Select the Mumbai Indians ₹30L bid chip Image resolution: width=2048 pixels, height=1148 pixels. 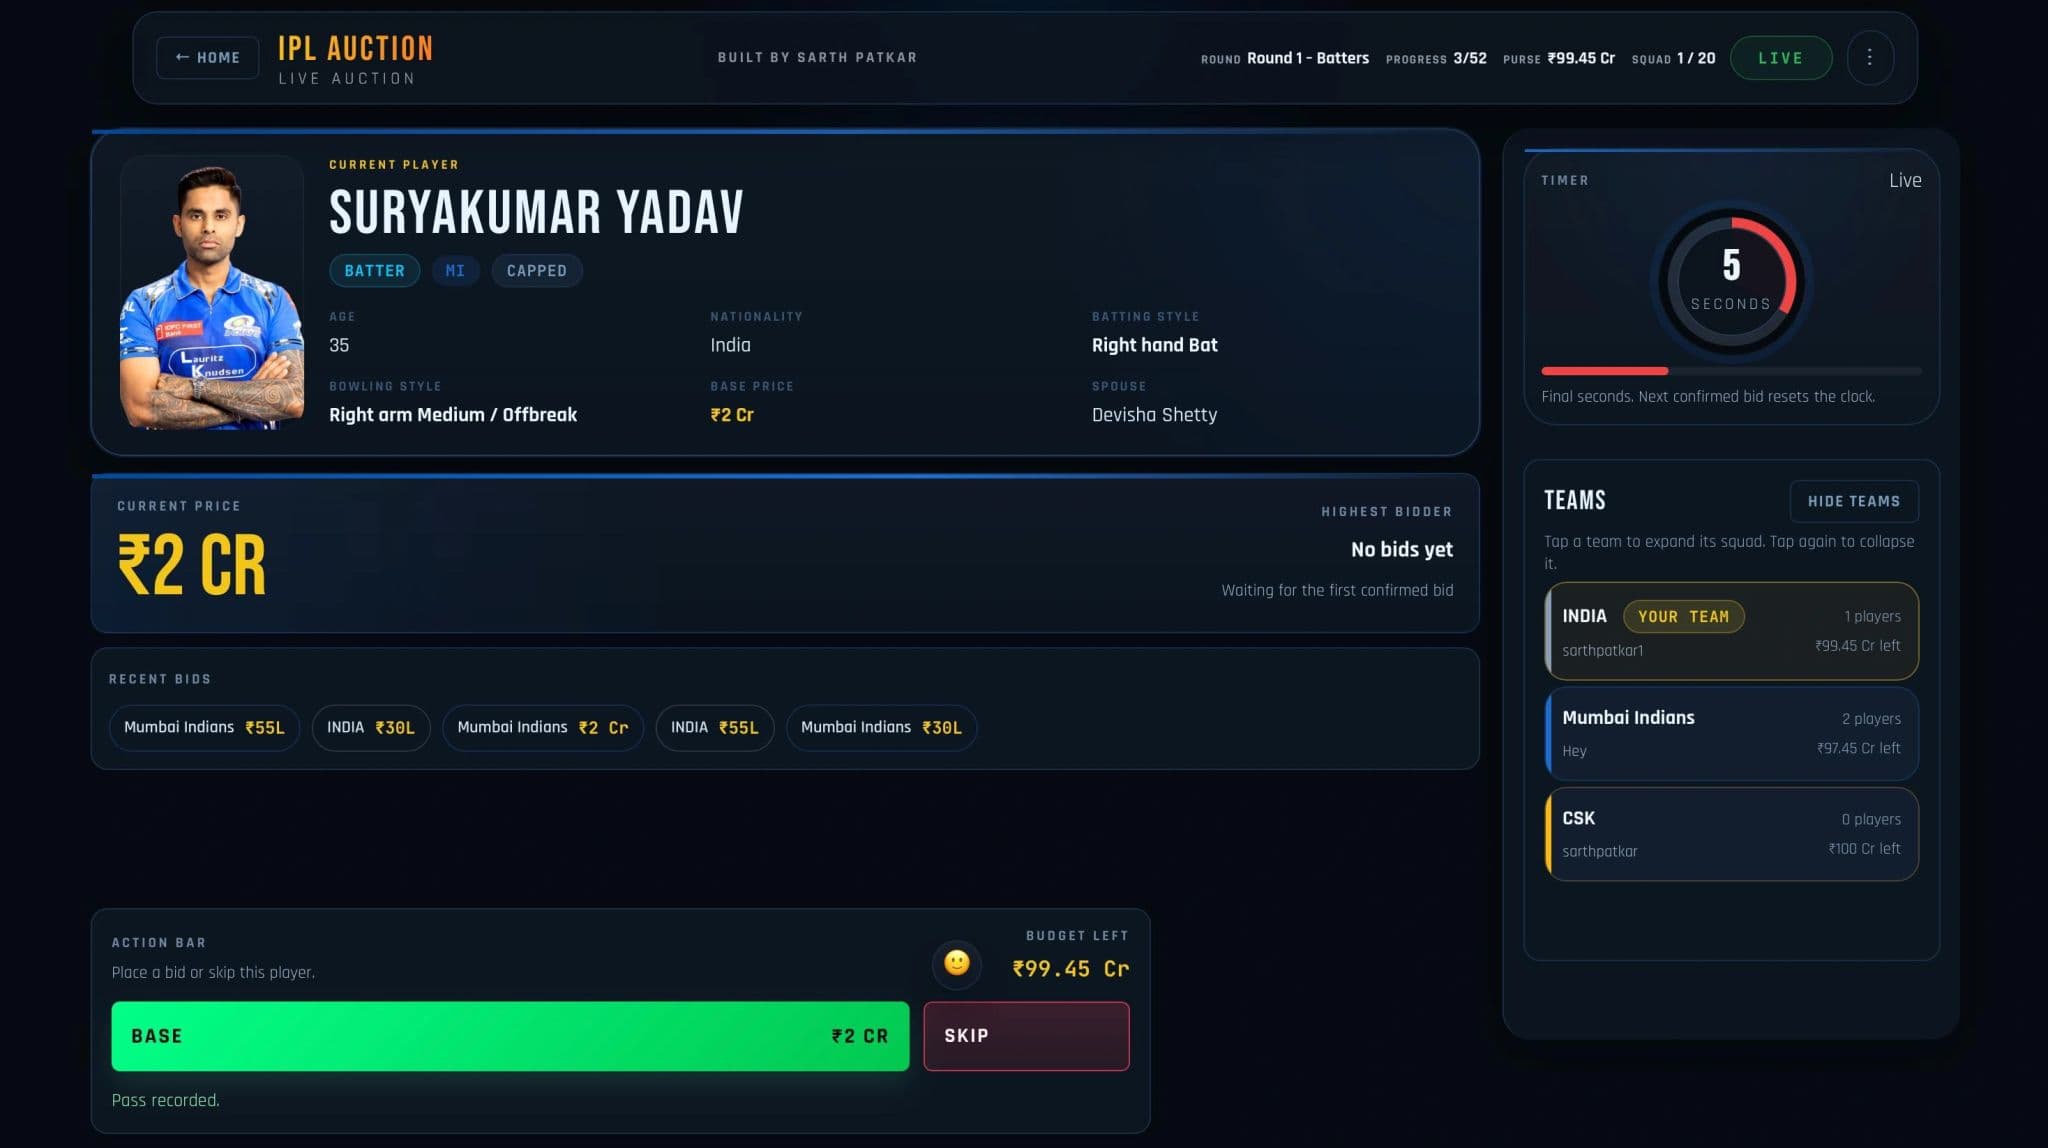coord(881,728)
